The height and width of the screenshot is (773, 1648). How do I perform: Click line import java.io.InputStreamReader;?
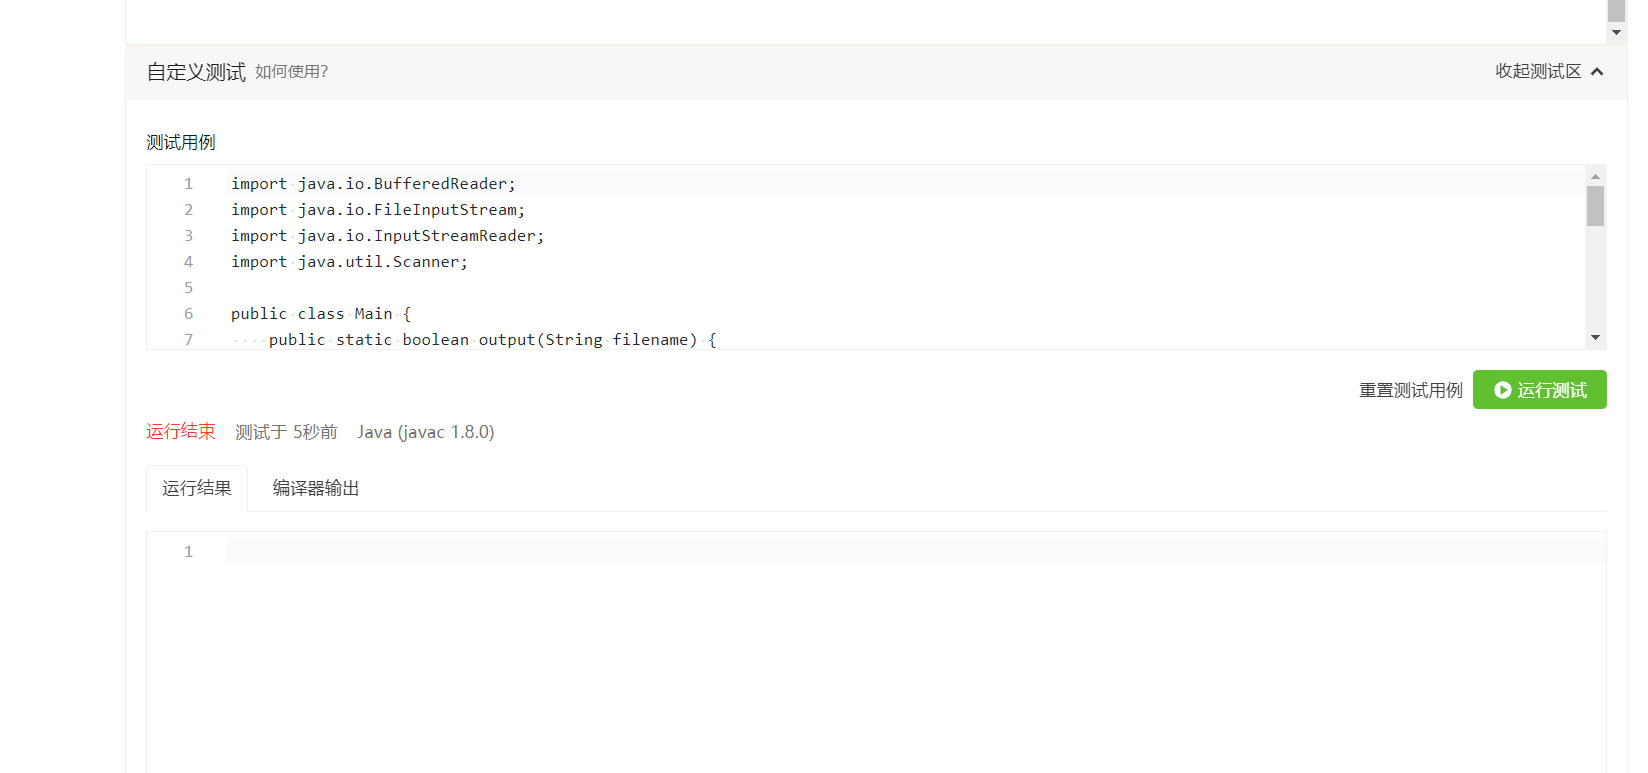388,236
